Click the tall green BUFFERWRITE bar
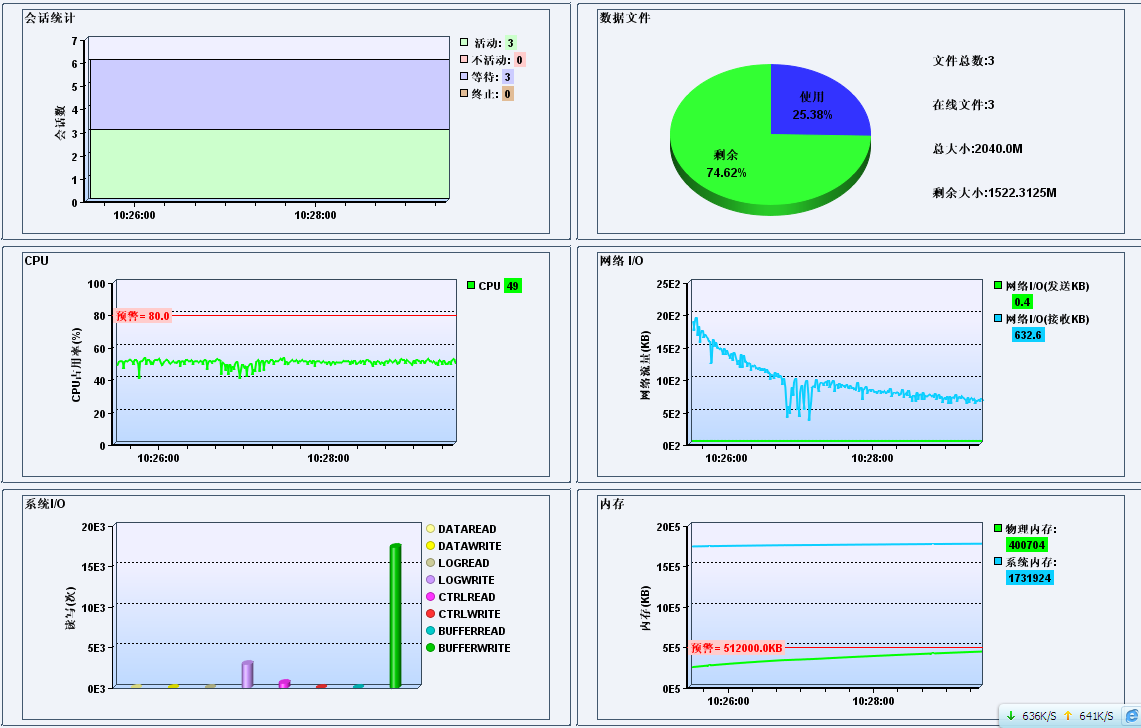This screenshot has height=728, width=1141. 395,615
